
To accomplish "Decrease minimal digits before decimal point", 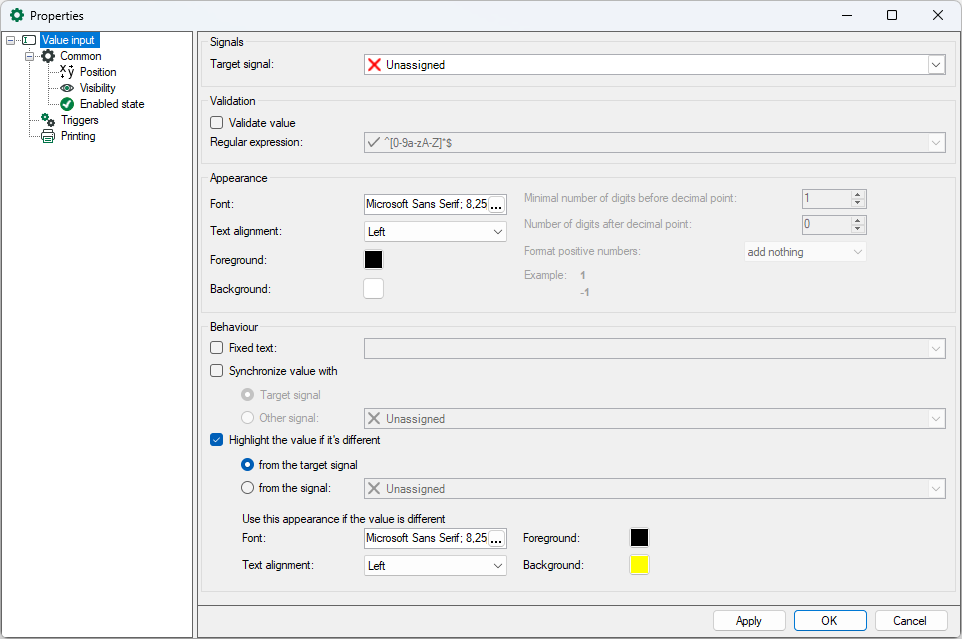I will 858,203.
